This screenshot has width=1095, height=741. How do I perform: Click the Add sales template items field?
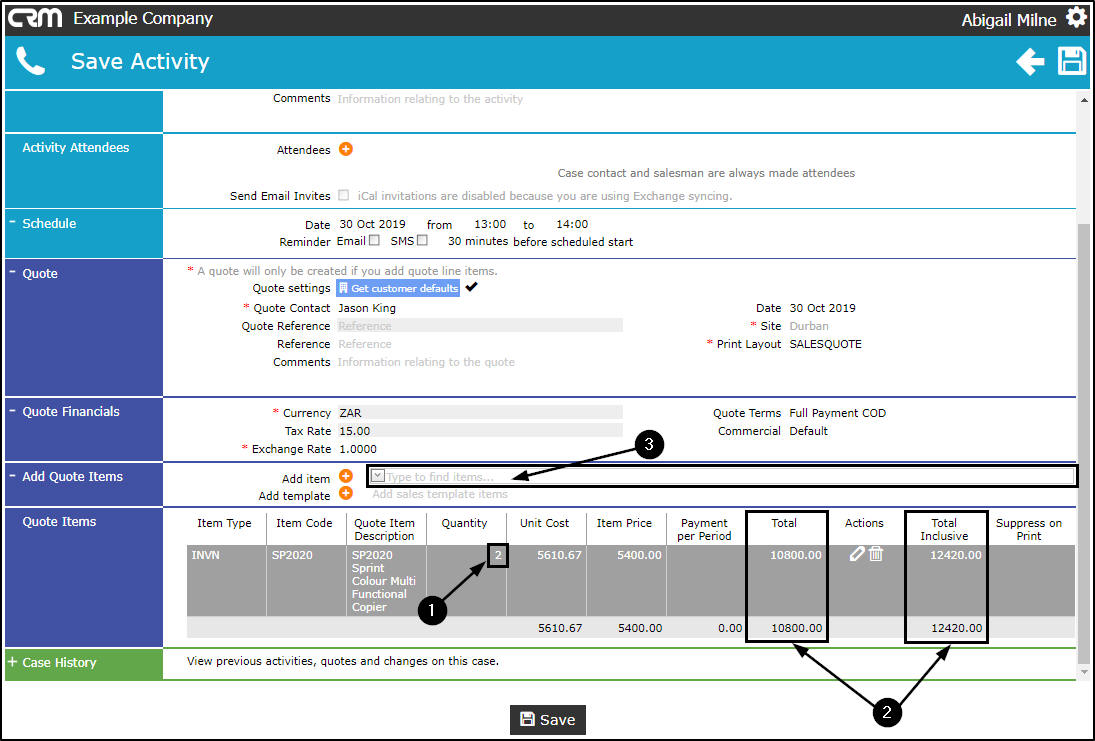(x=440, y=494)
